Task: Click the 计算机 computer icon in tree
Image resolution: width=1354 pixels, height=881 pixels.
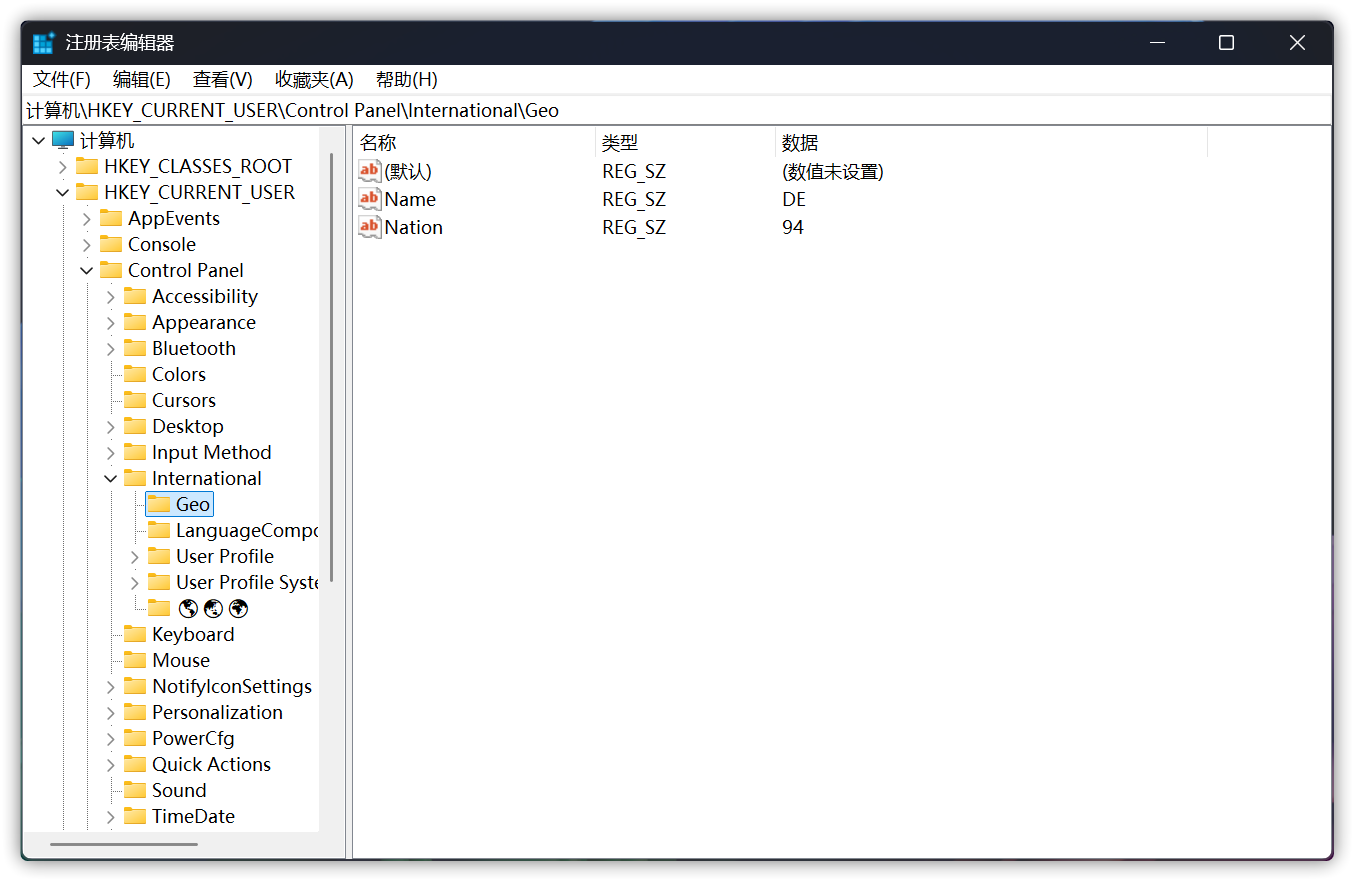Action: [63, 140]
